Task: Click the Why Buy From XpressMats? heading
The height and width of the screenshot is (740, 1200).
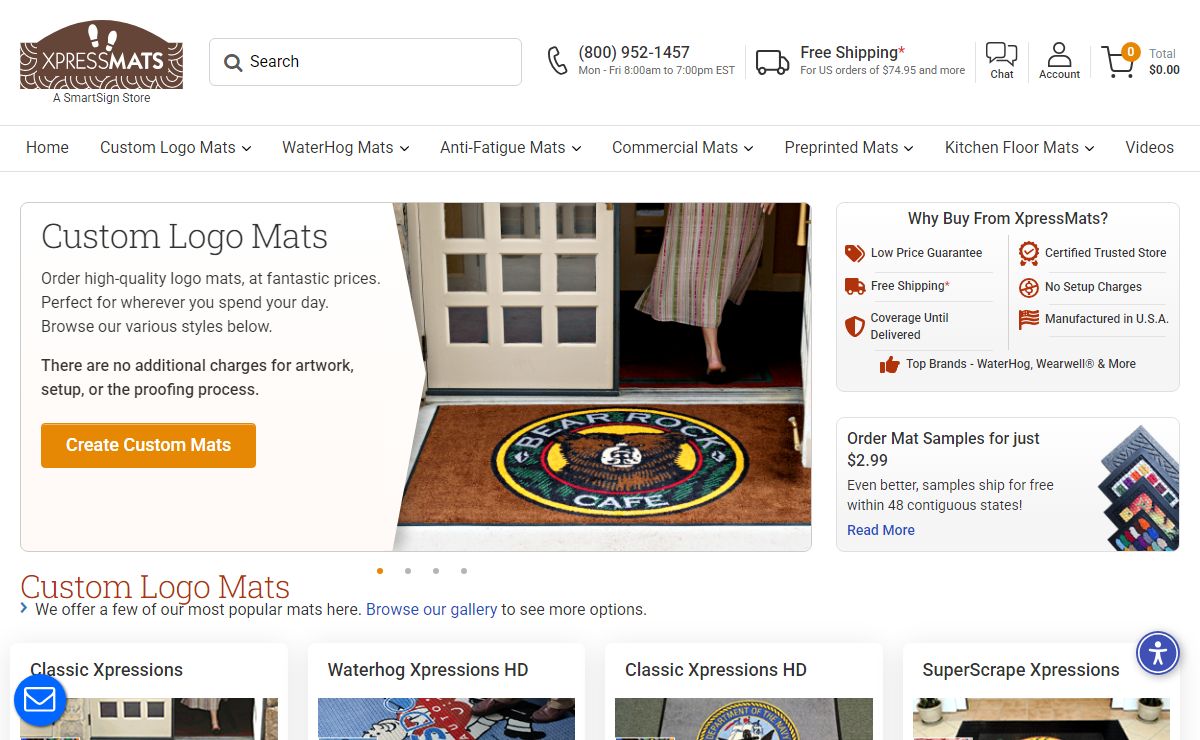Action: [1007, 219]
